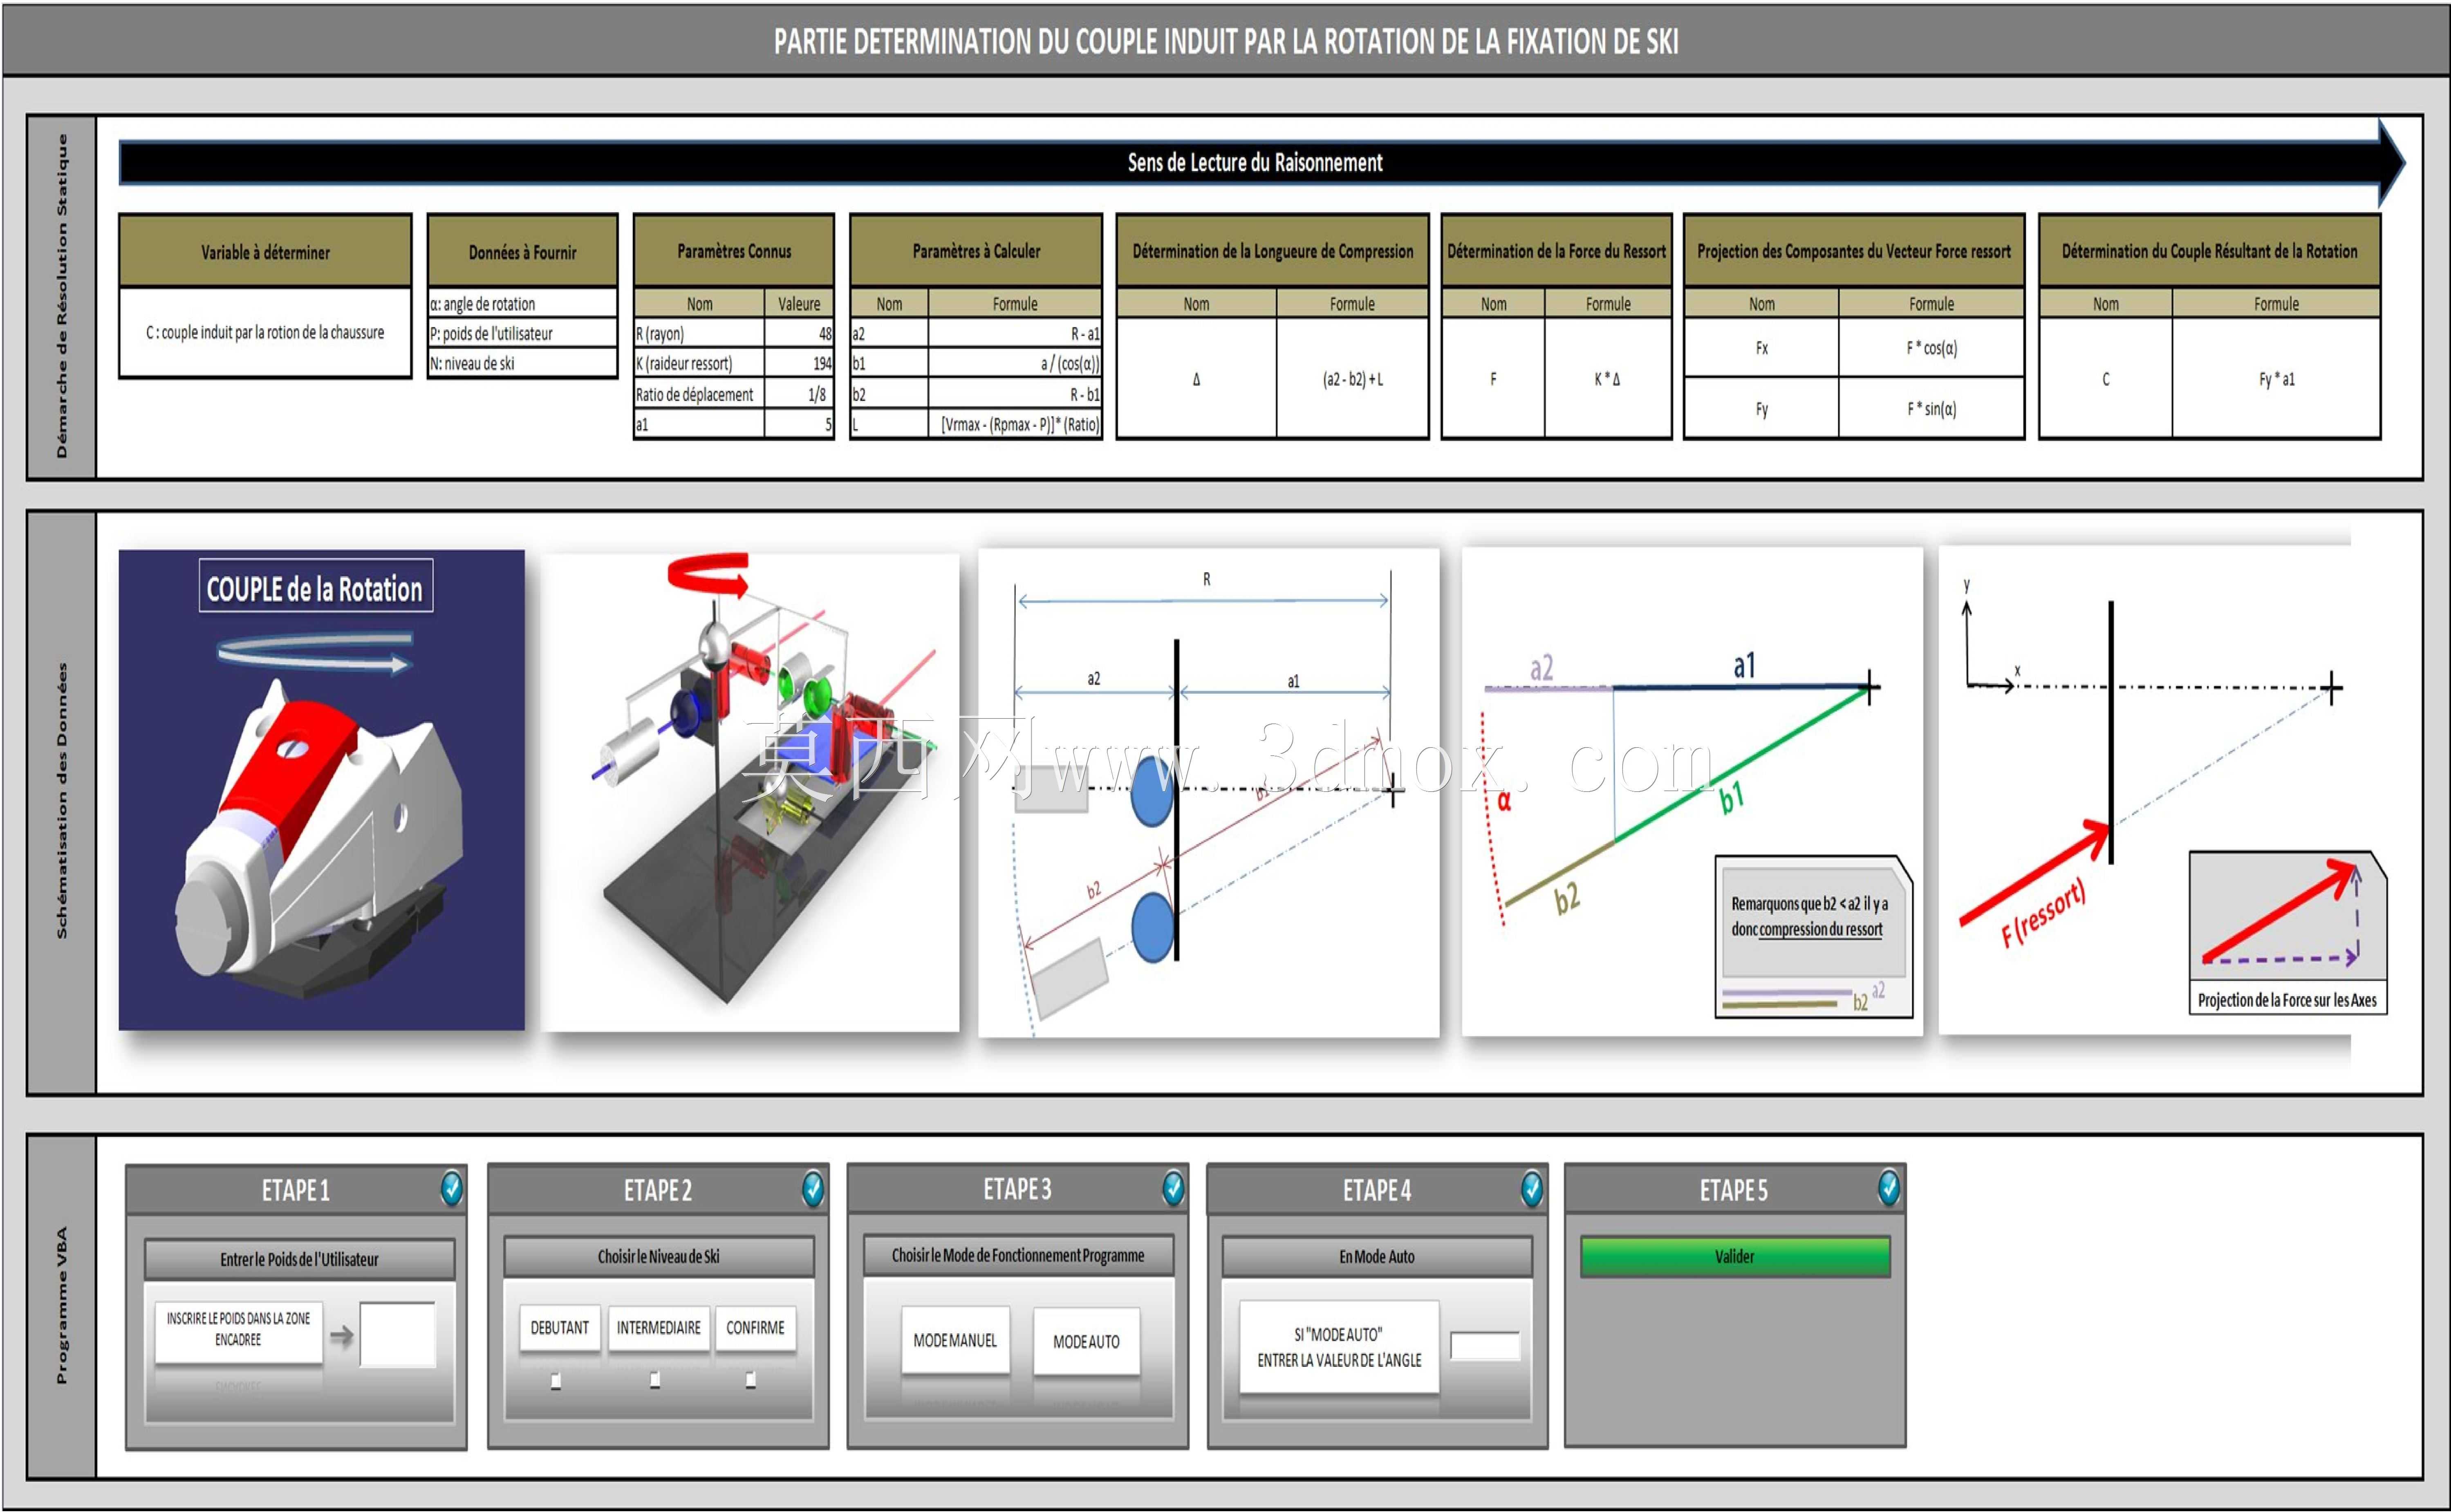Click the formula cell "R - a1"

[x=1015, y=333]
